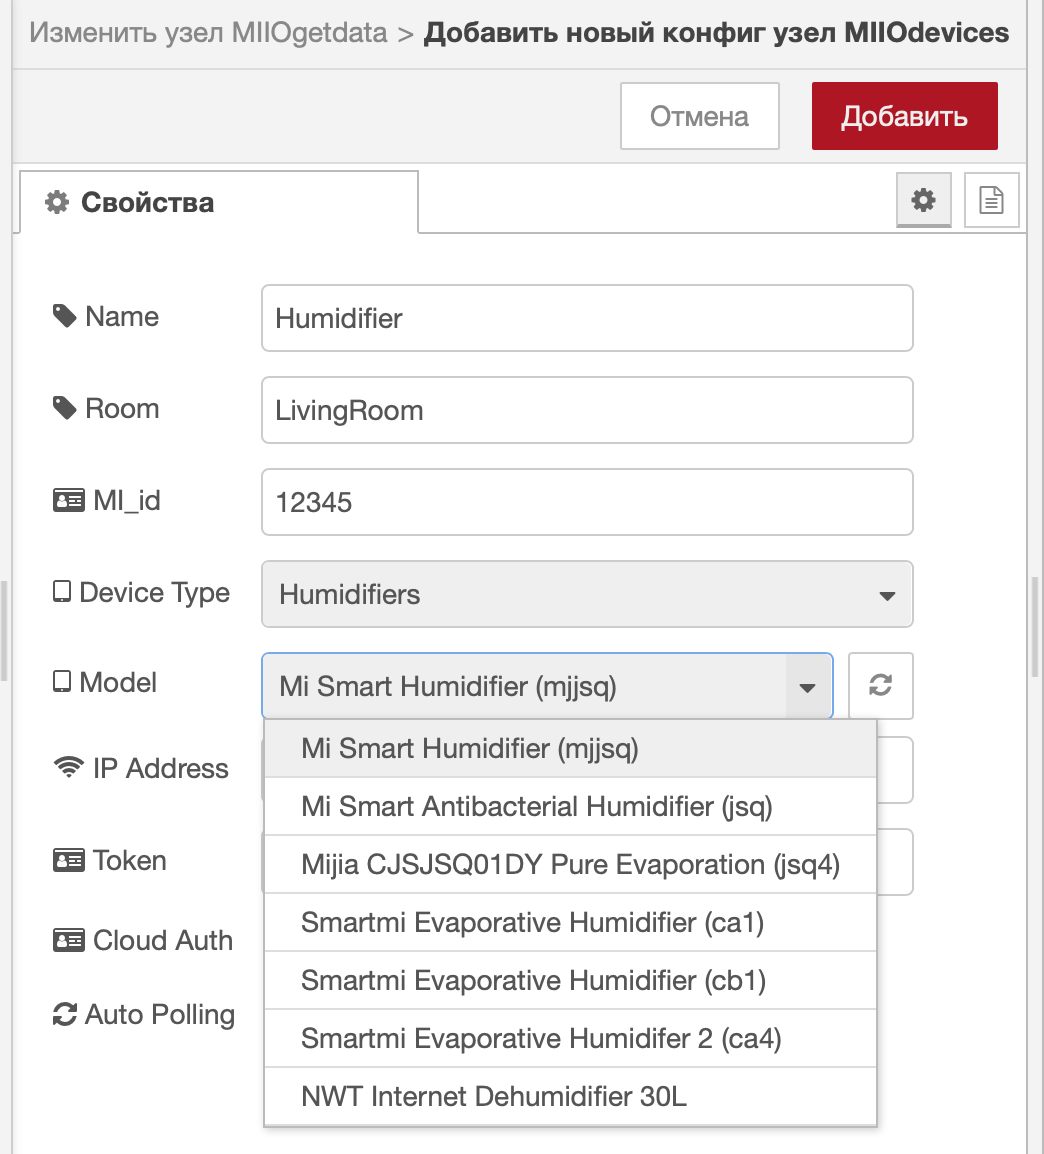Viewport: 1044px width, 1154px height.
Task: Focus the Name field containing Humidifier
Action: coord(587,318)
